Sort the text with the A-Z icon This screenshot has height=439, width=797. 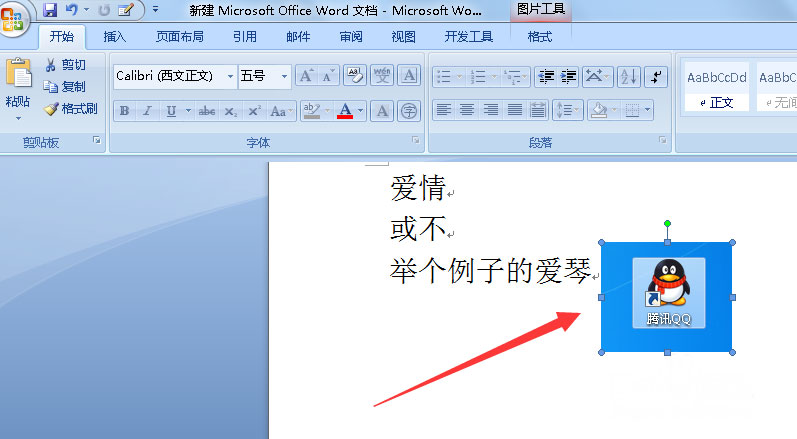pyautogui.click(x=629, y=77)
